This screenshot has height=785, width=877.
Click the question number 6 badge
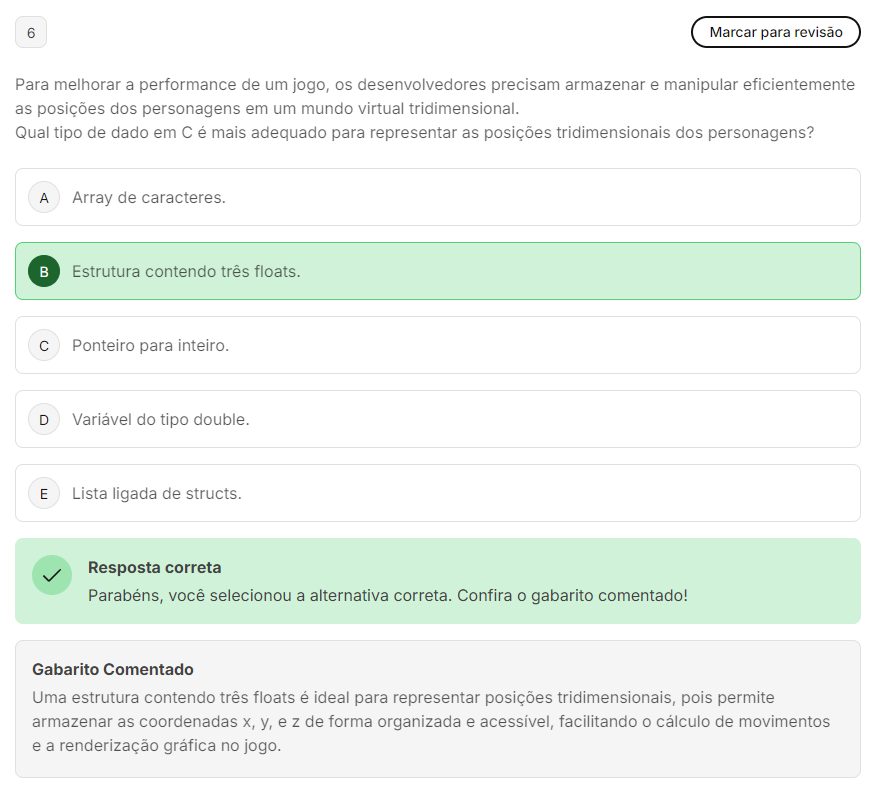31,33
